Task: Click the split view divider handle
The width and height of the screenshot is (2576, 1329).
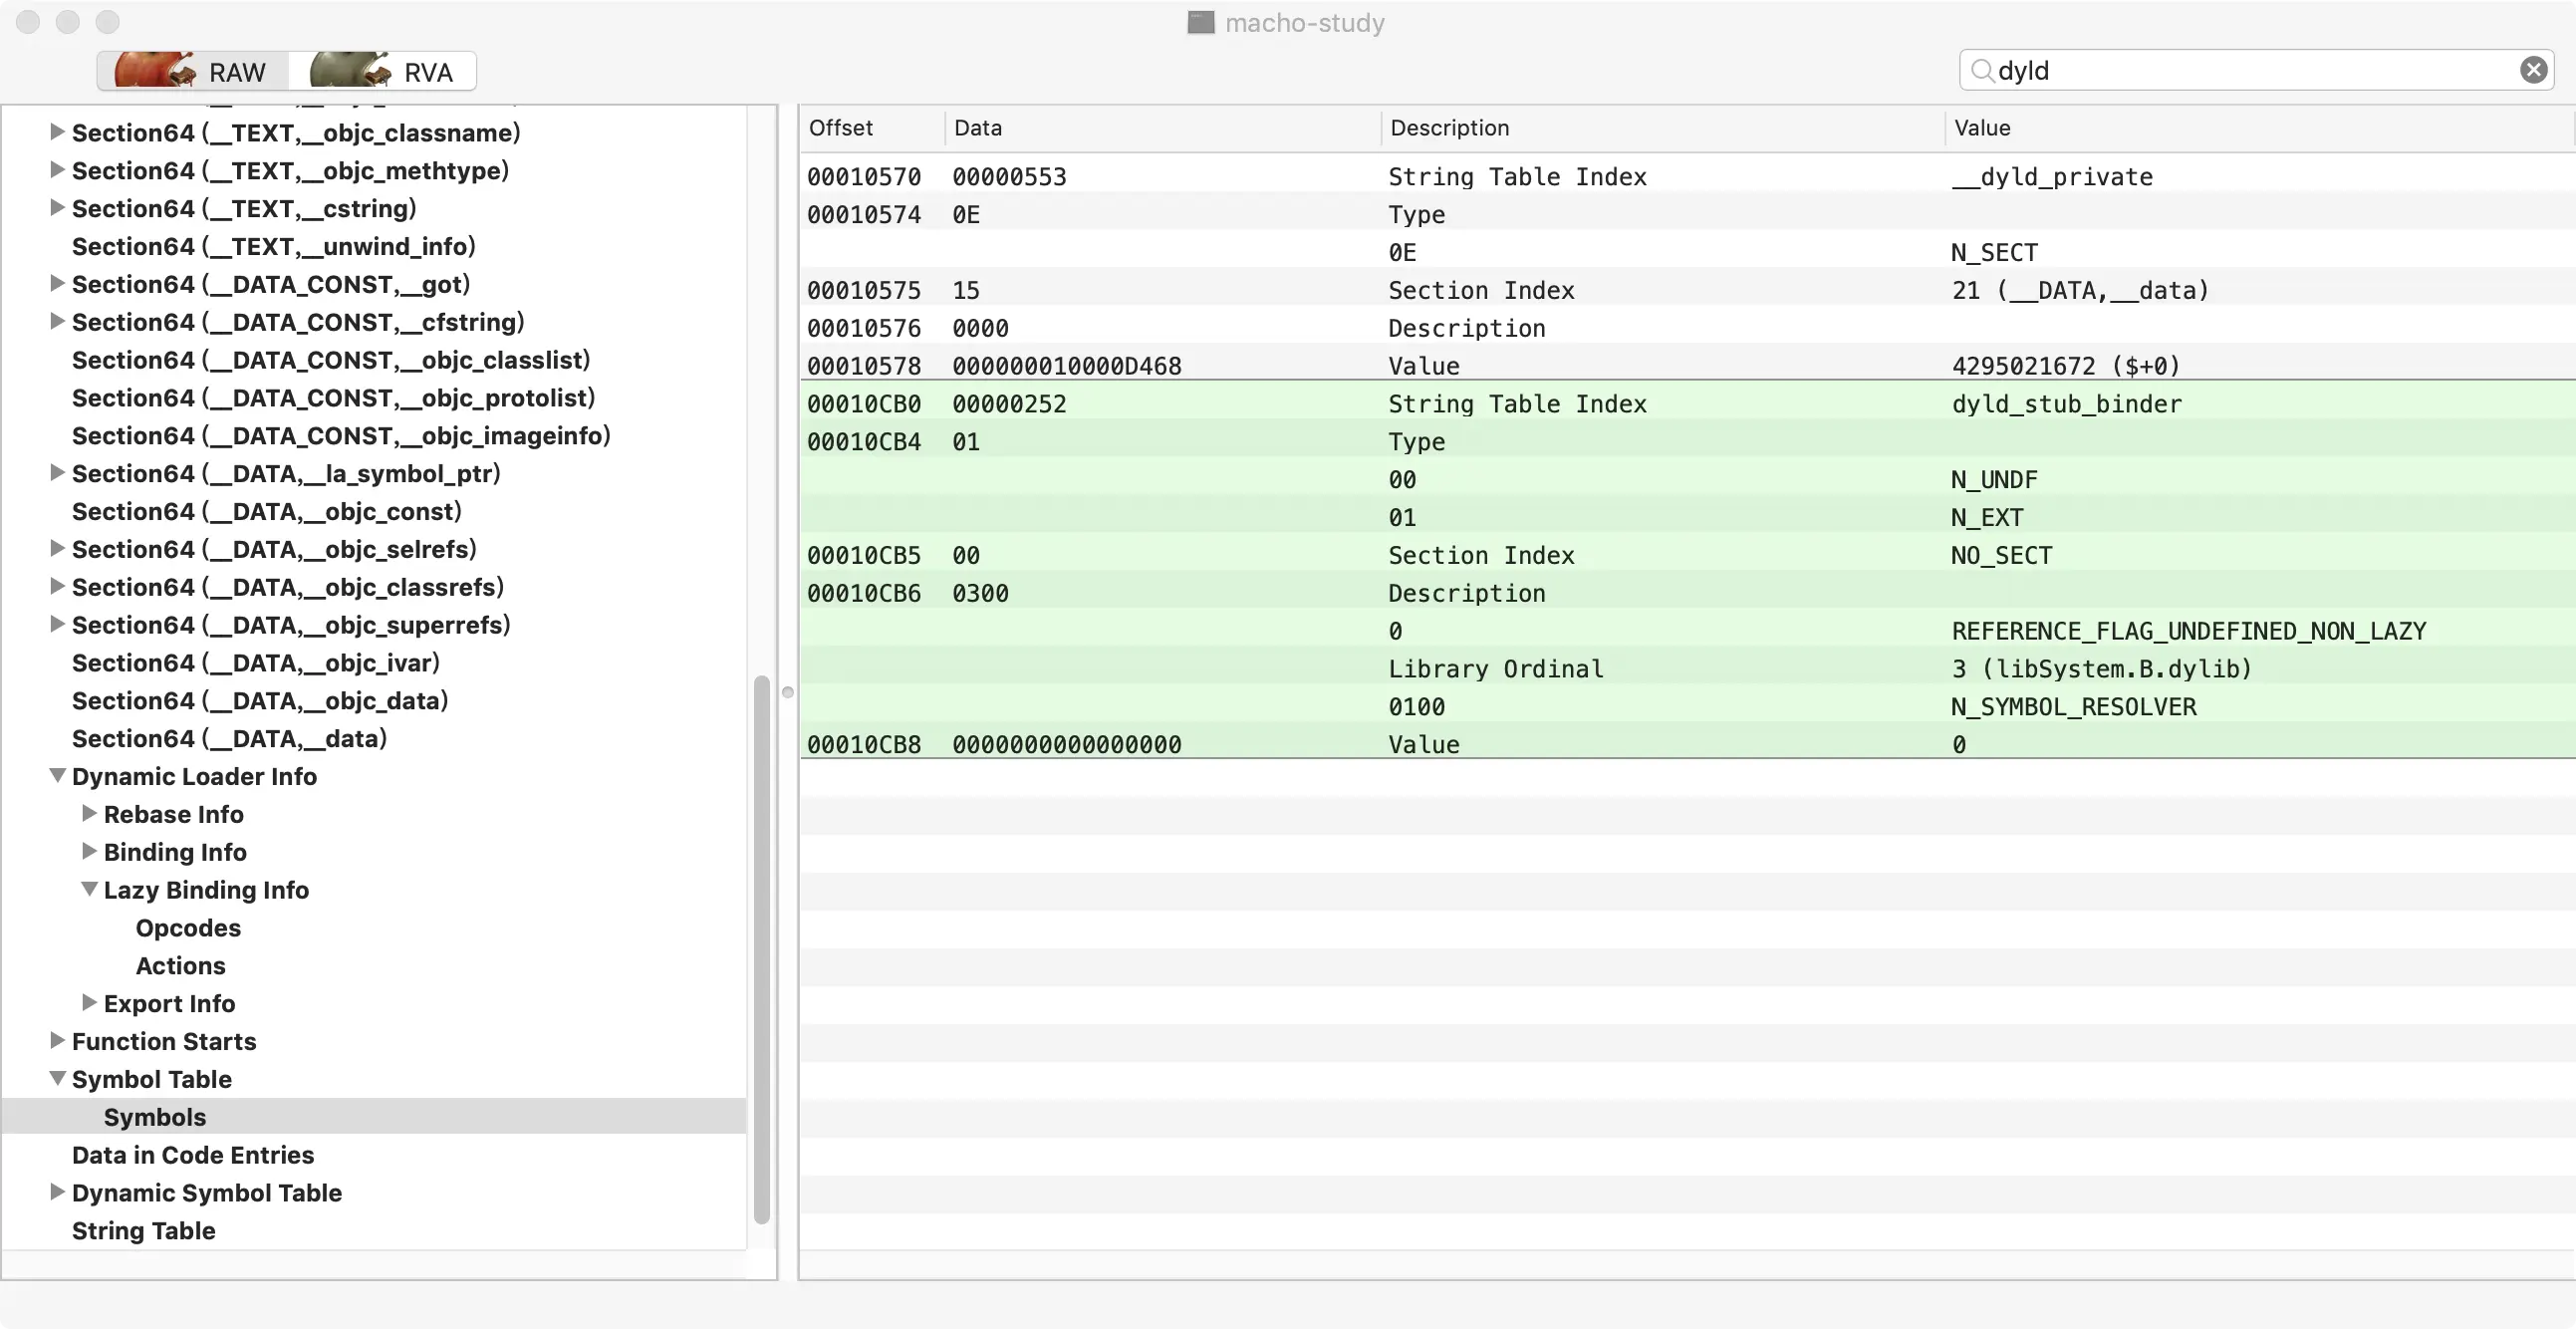Action: click(788, 692)
